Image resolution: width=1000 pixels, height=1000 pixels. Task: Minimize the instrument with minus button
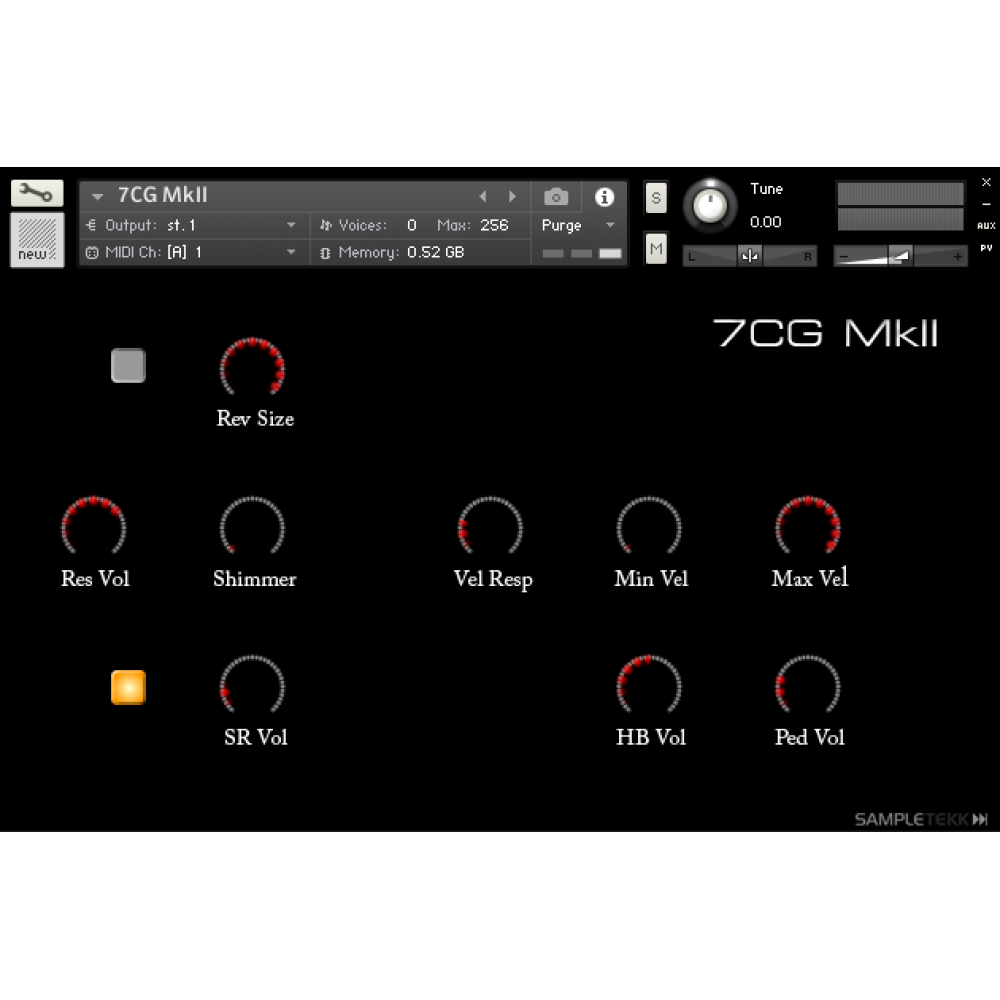click(x=986, y=205)
